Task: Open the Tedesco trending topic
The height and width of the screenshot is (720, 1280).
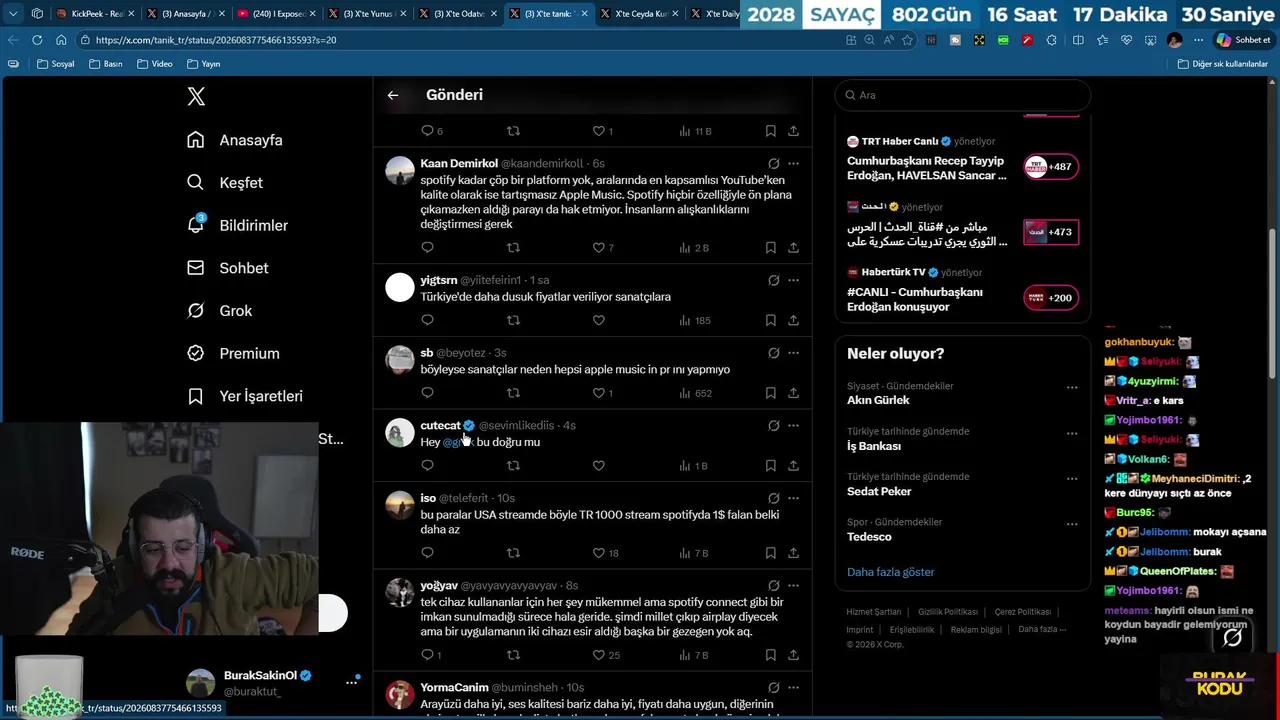Action: (x=869, y=537)
